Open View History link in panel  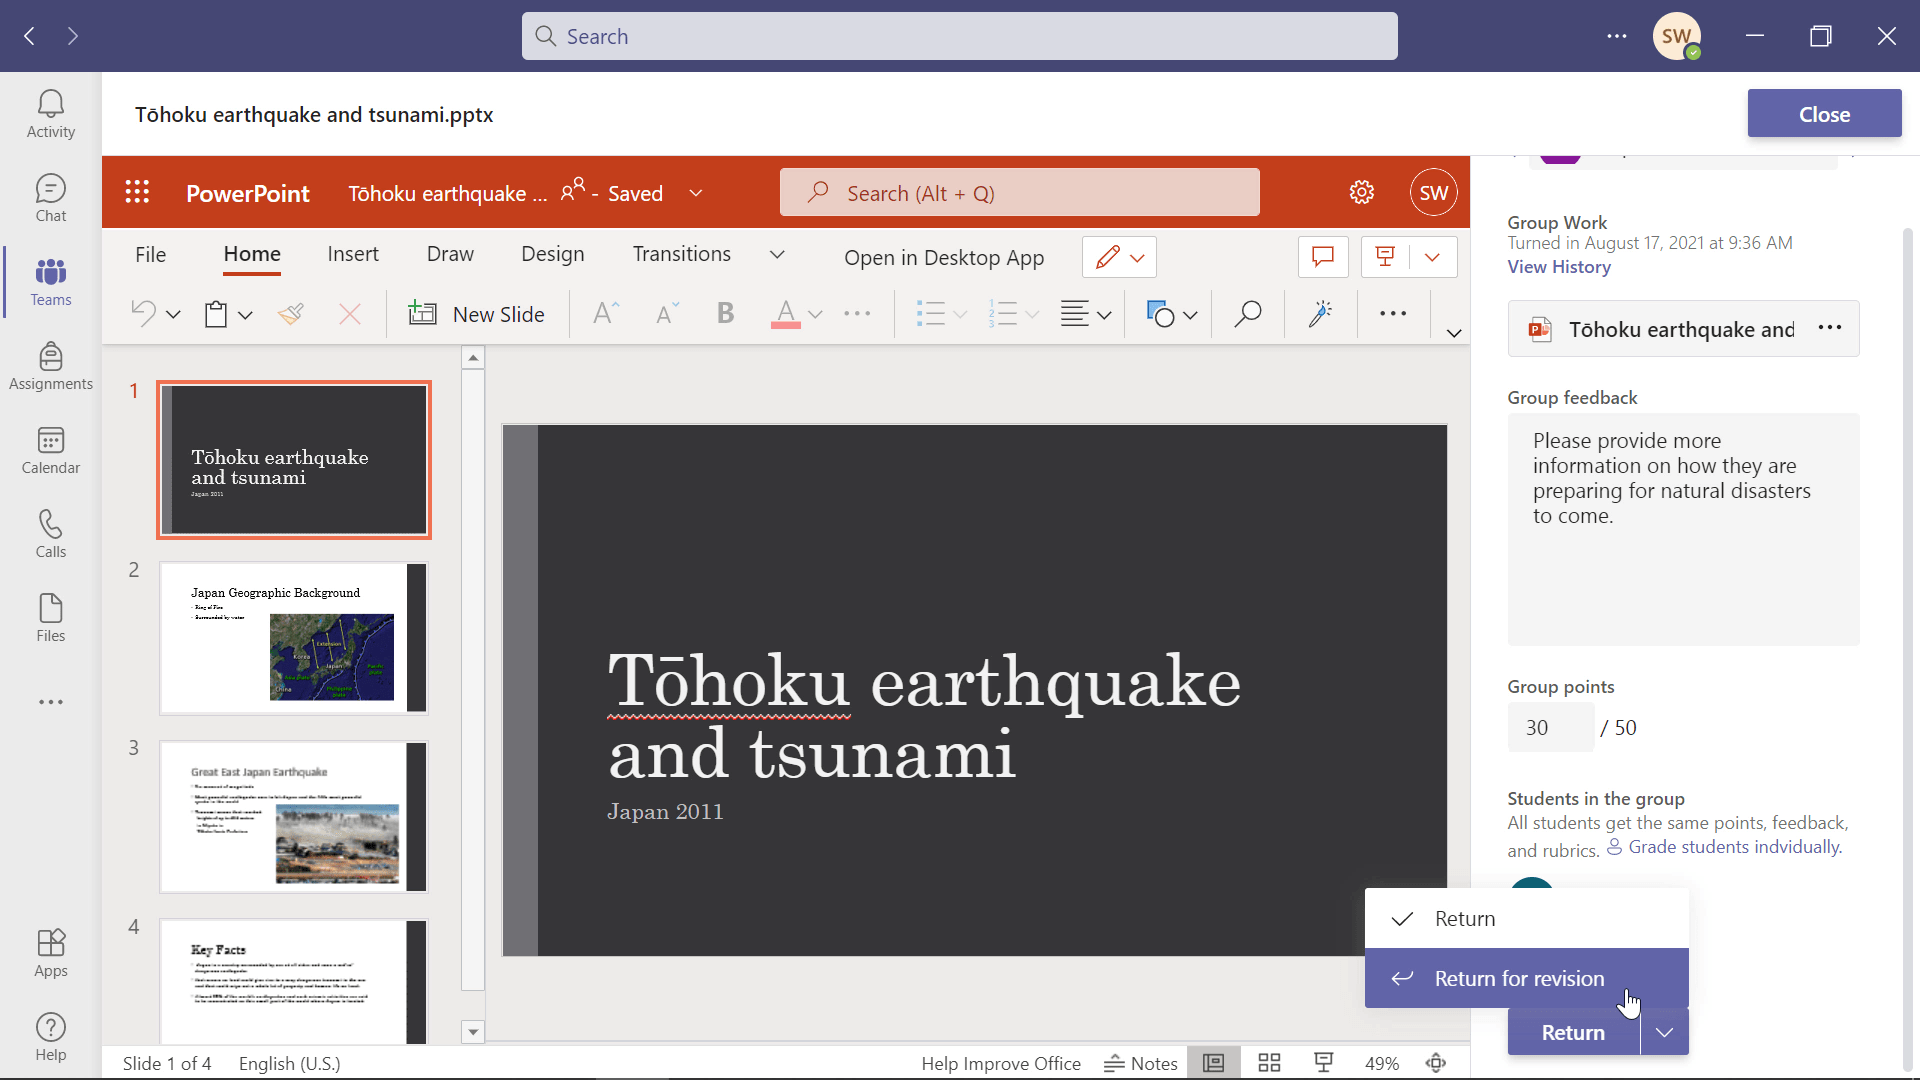tap(1560, 266)
